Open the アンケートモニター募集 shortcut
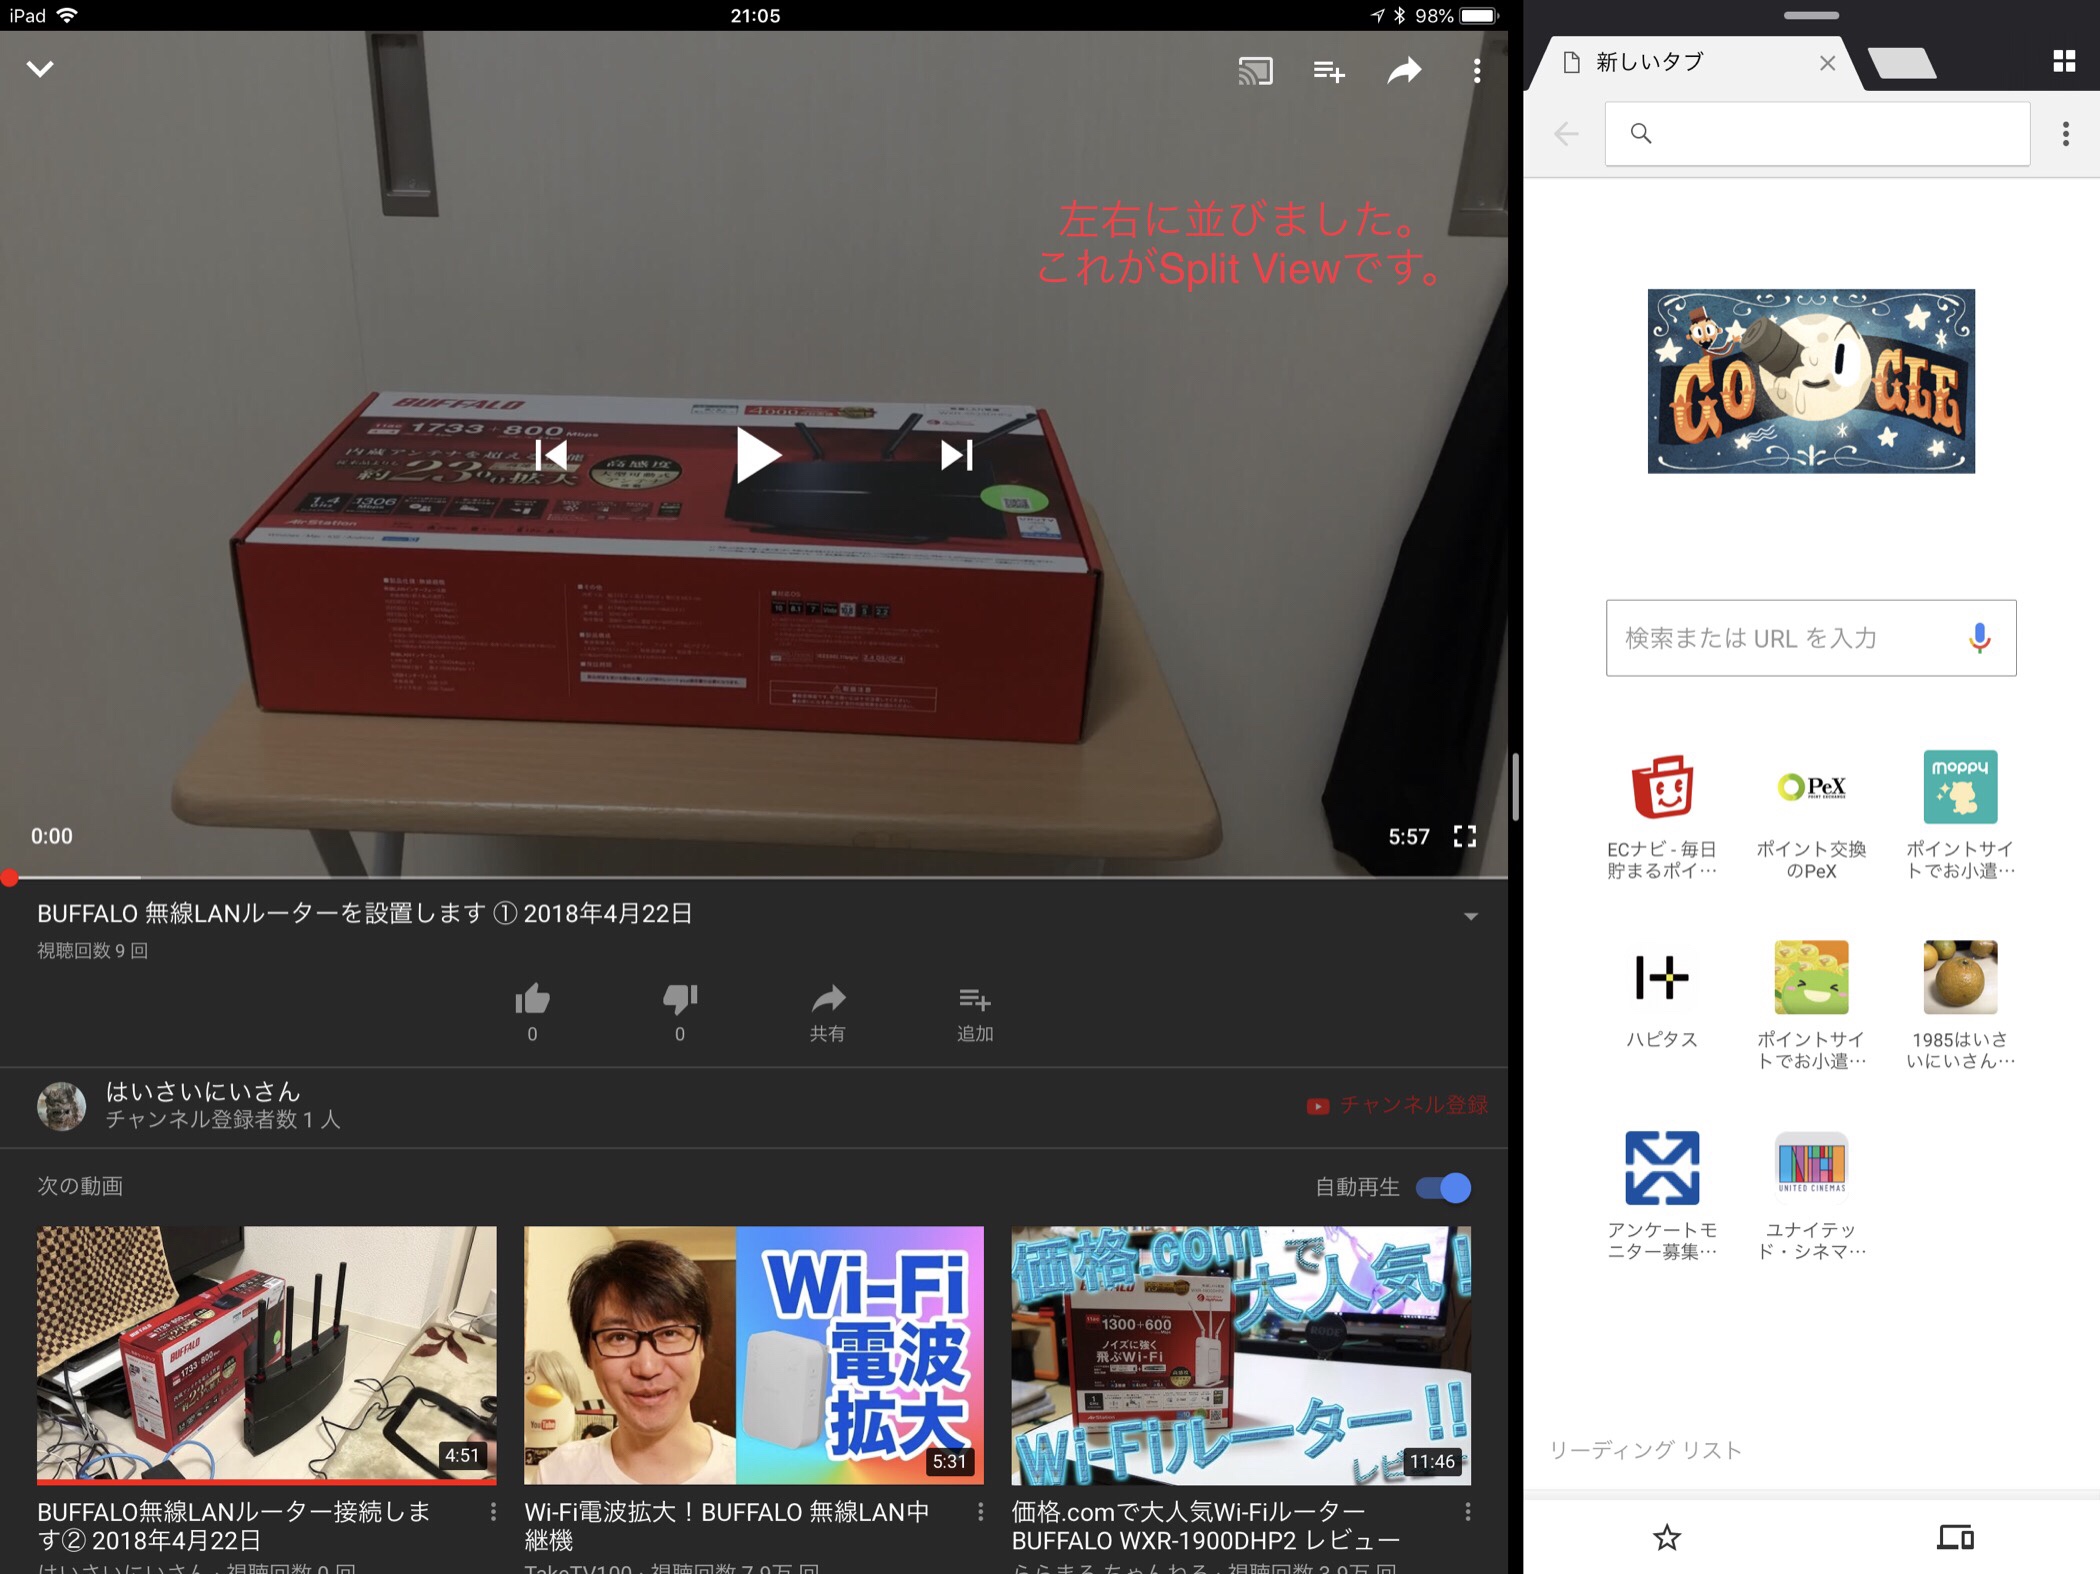 click(1662, 1196)
